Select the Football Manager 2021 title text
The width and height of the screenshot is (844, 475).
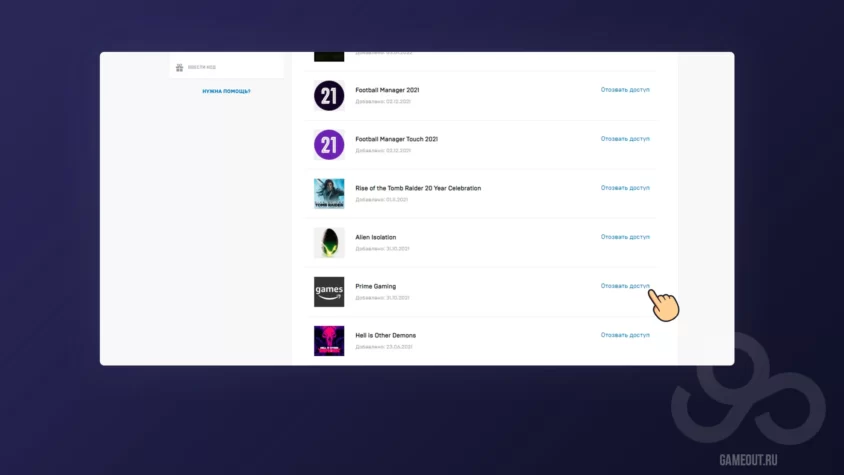(387, 90)
